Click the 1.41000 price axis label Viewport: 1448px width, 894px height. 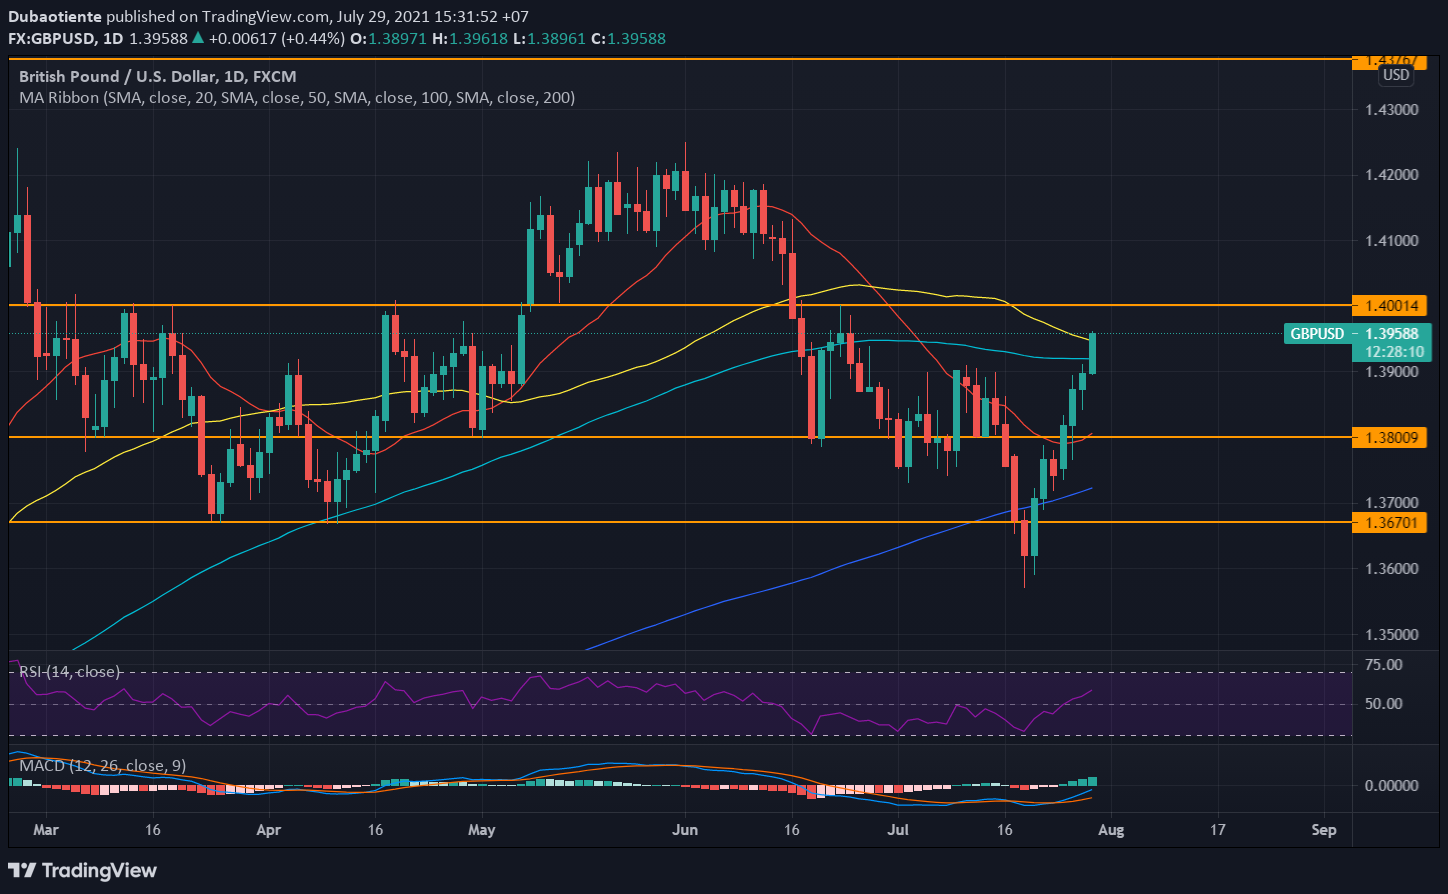pos(1391,241)
